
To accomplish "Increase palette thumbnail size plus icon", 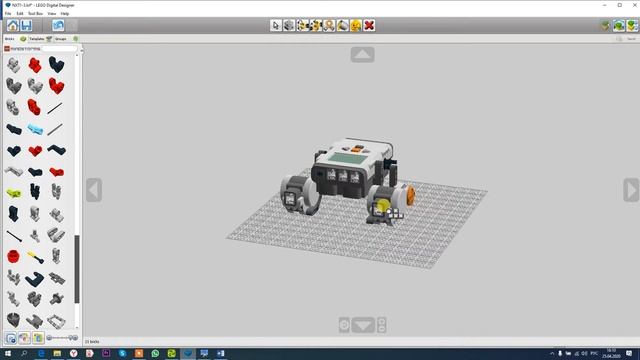I will pos(76,338).
